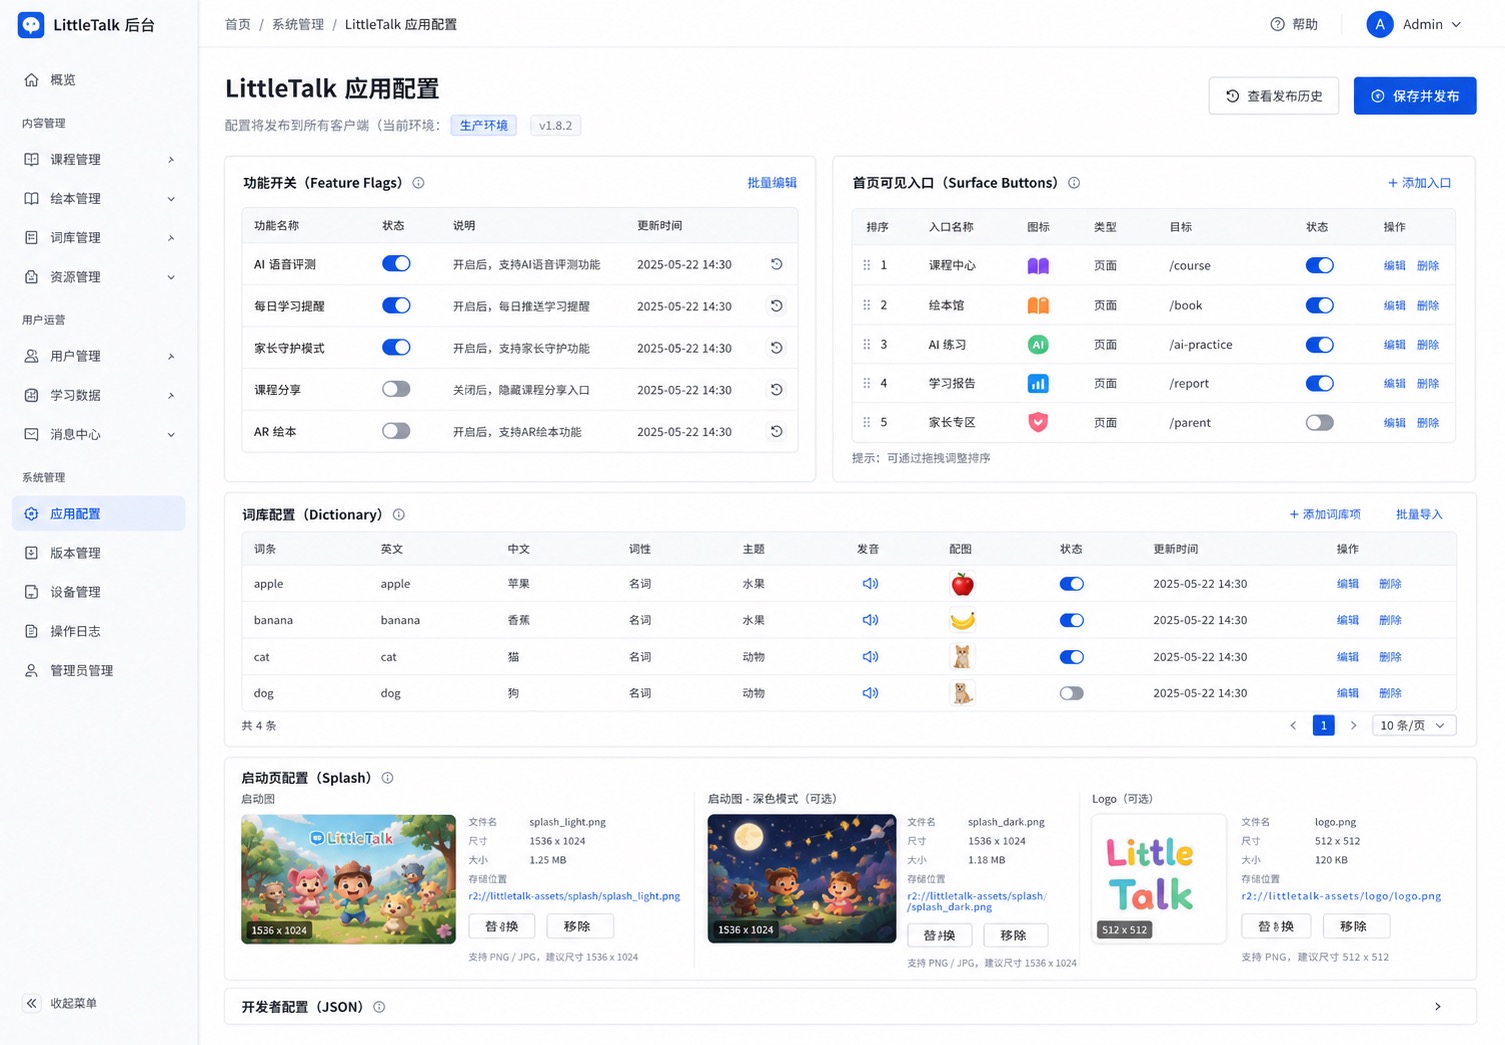
Task: Click the 学习报告 chart icon
Action: [x=1038, y=383]
